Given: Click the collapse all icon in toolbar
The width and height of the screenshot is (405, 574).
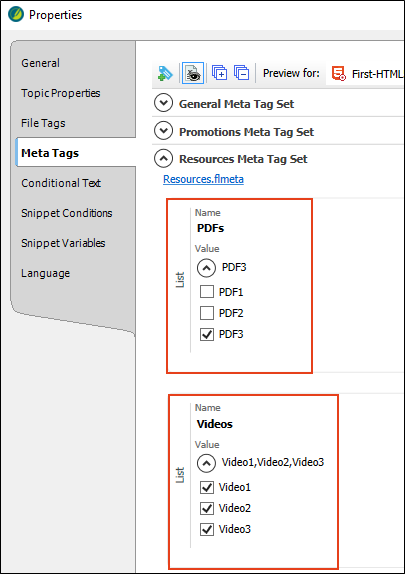Looking at the screenshot, I should pyautogui.click(x=242, y=73).
